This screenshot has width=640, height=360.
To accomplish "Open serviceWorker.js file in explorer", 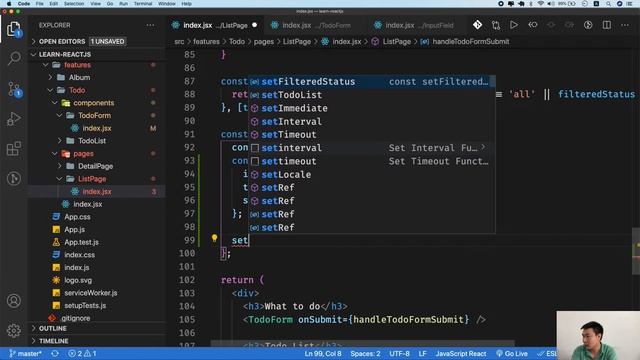I will (91, 293).
